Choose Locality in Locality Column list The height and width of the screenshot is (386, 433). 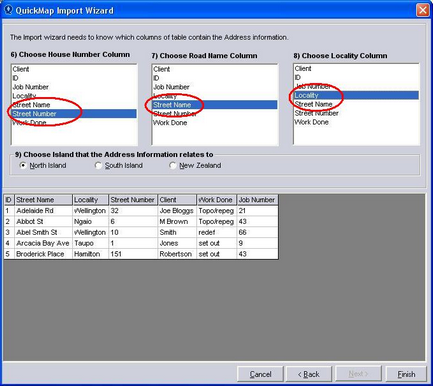[x=356, y=95]
